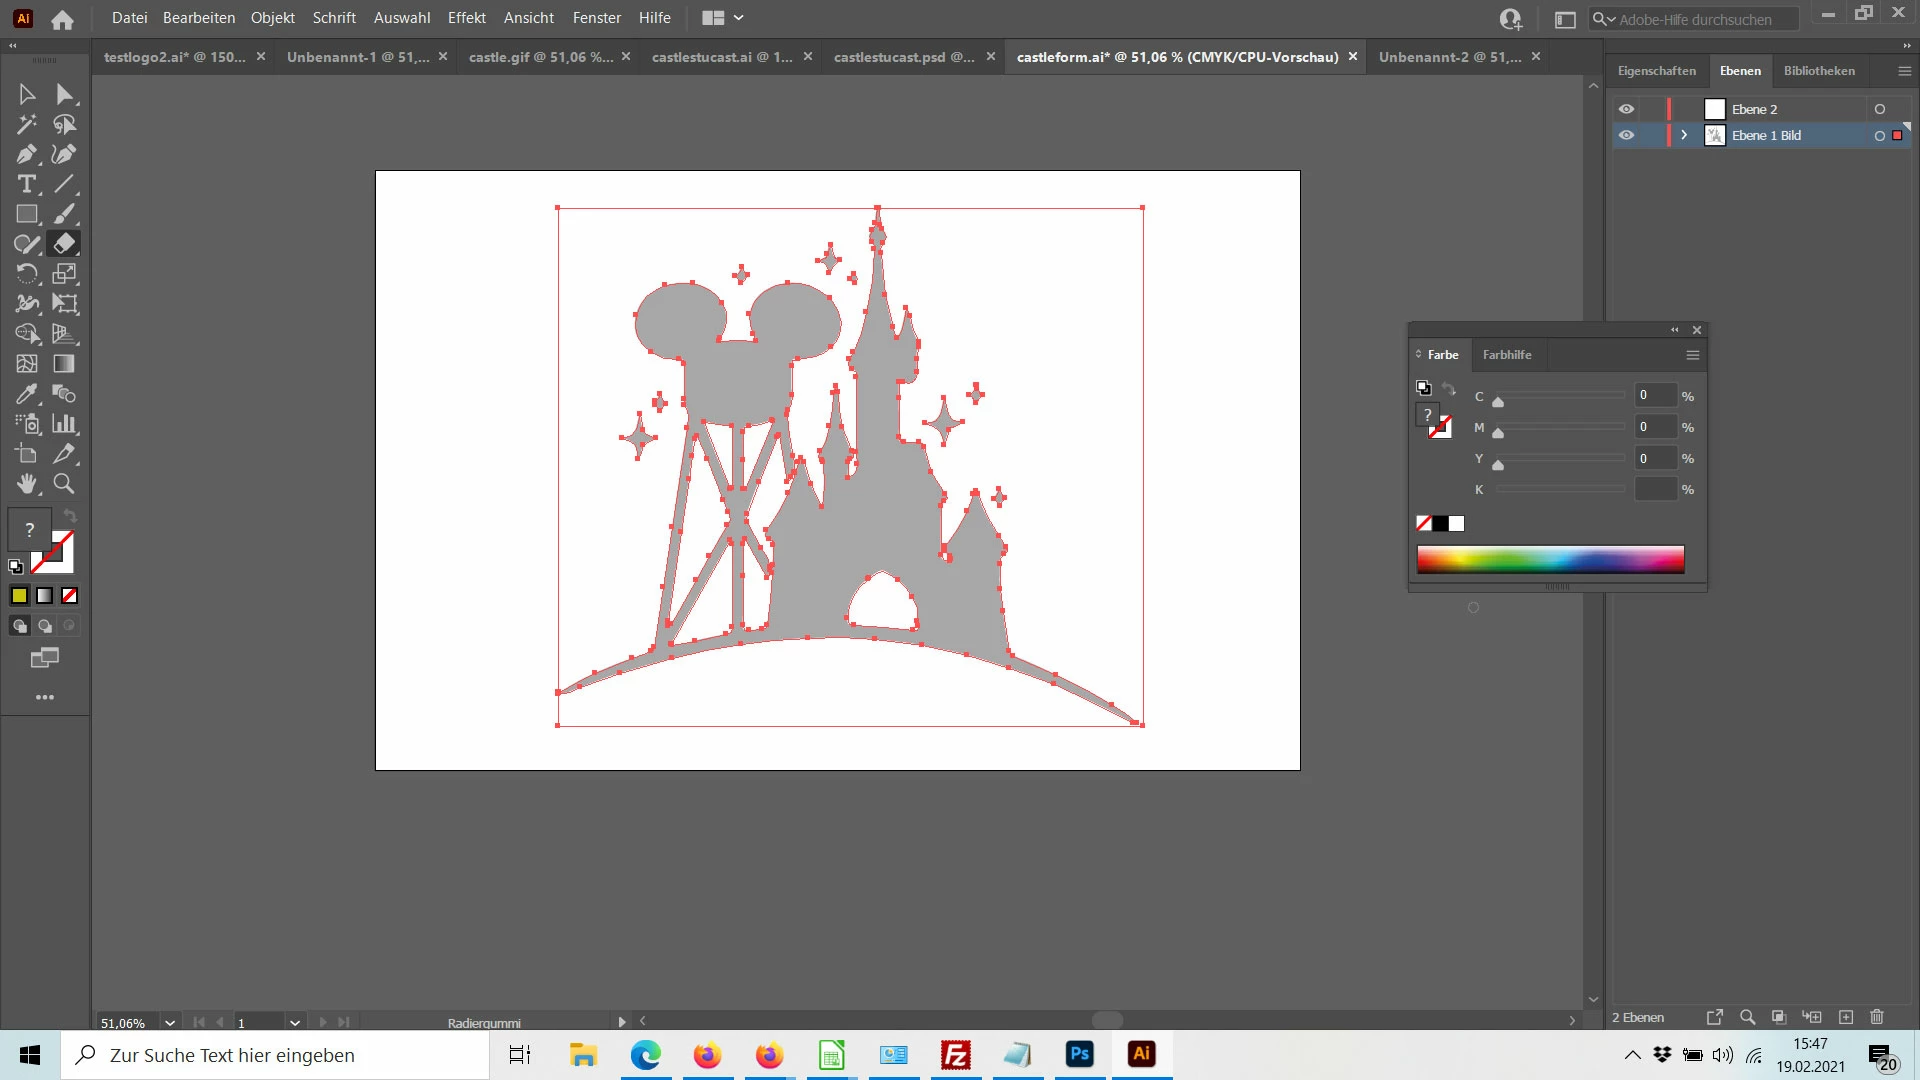The height and width of the screenshot is (1080, 1920).
Task: Swap fill and stroke colors
Action: click(70, 515)
